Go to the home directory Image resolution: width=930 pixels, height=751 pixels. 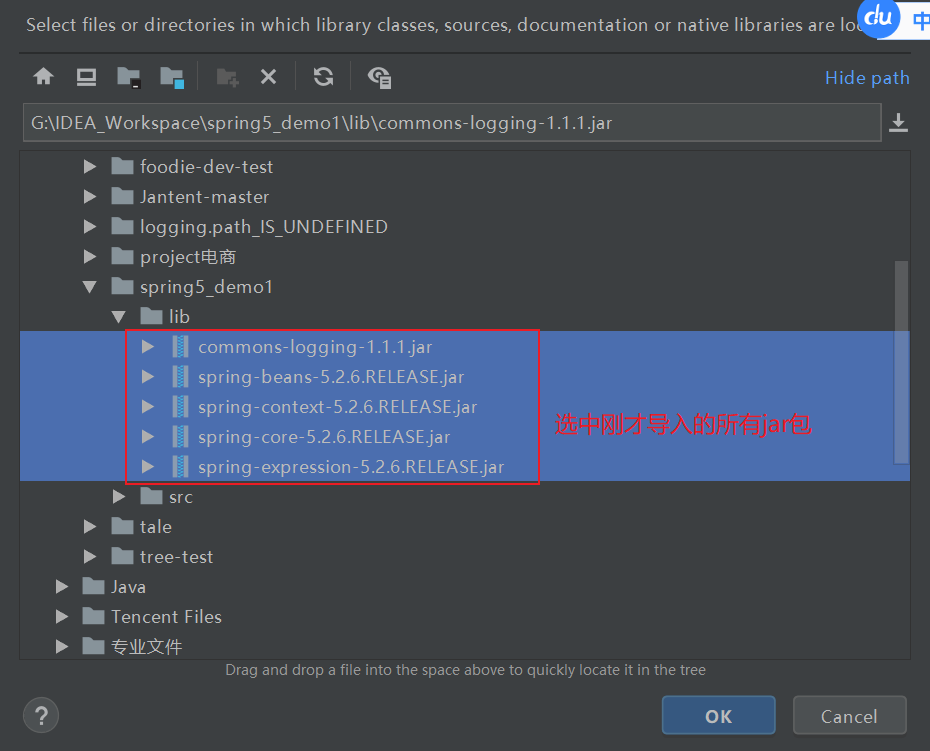tap(43, 77)
